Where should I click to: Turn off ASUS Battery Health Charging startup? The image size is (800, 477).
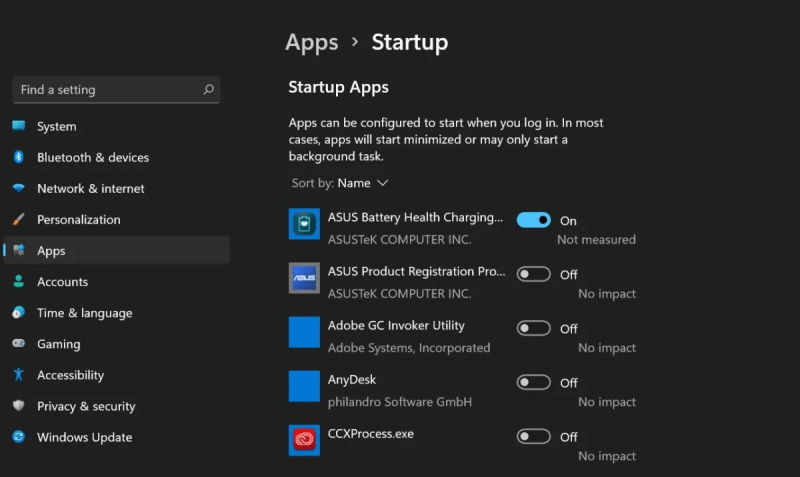534,220
